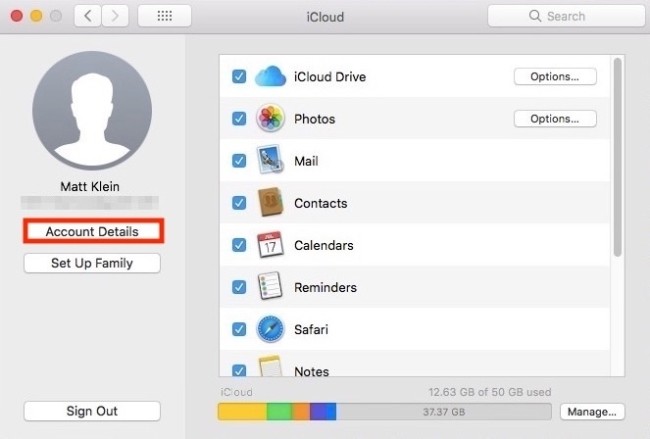
Task: Click the Reminders list icon
Action: tap(270, 286)
